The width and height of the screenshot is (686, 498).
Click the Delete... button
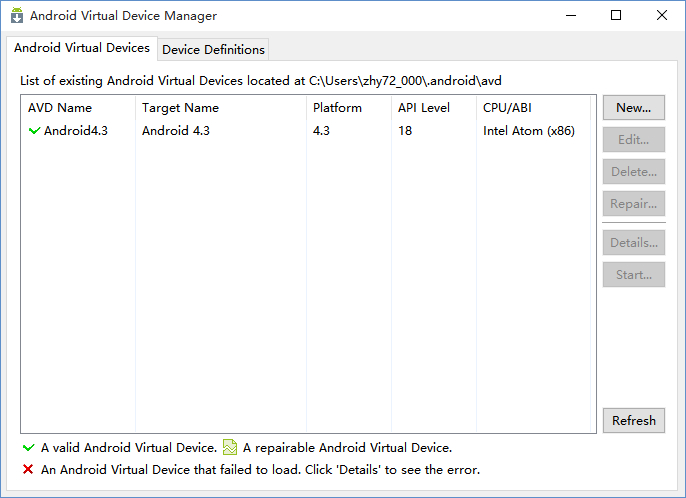point(633,172)
